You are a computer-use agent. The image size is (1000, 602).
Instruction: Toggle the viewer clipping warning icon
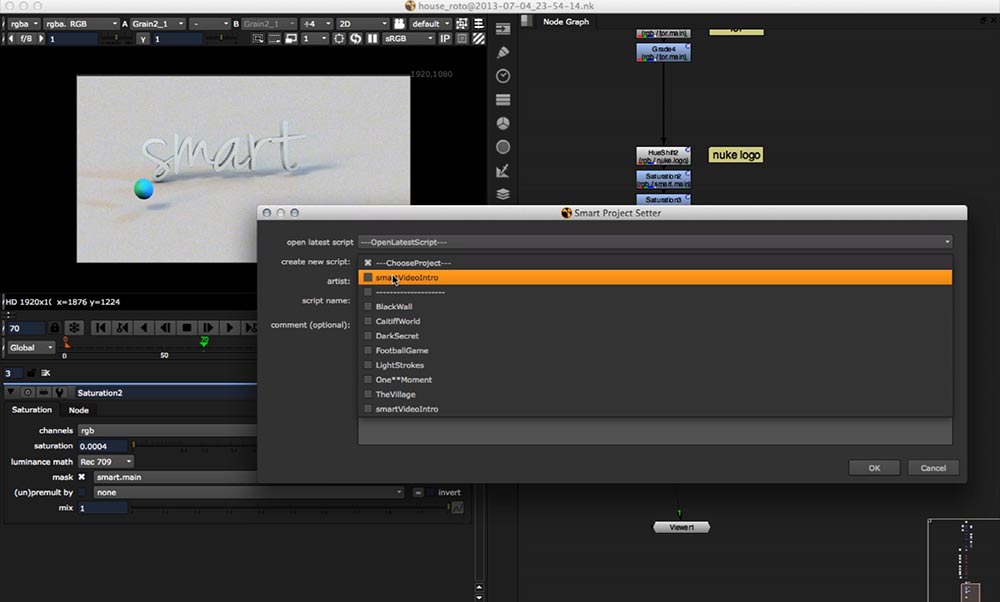point(258,39)
